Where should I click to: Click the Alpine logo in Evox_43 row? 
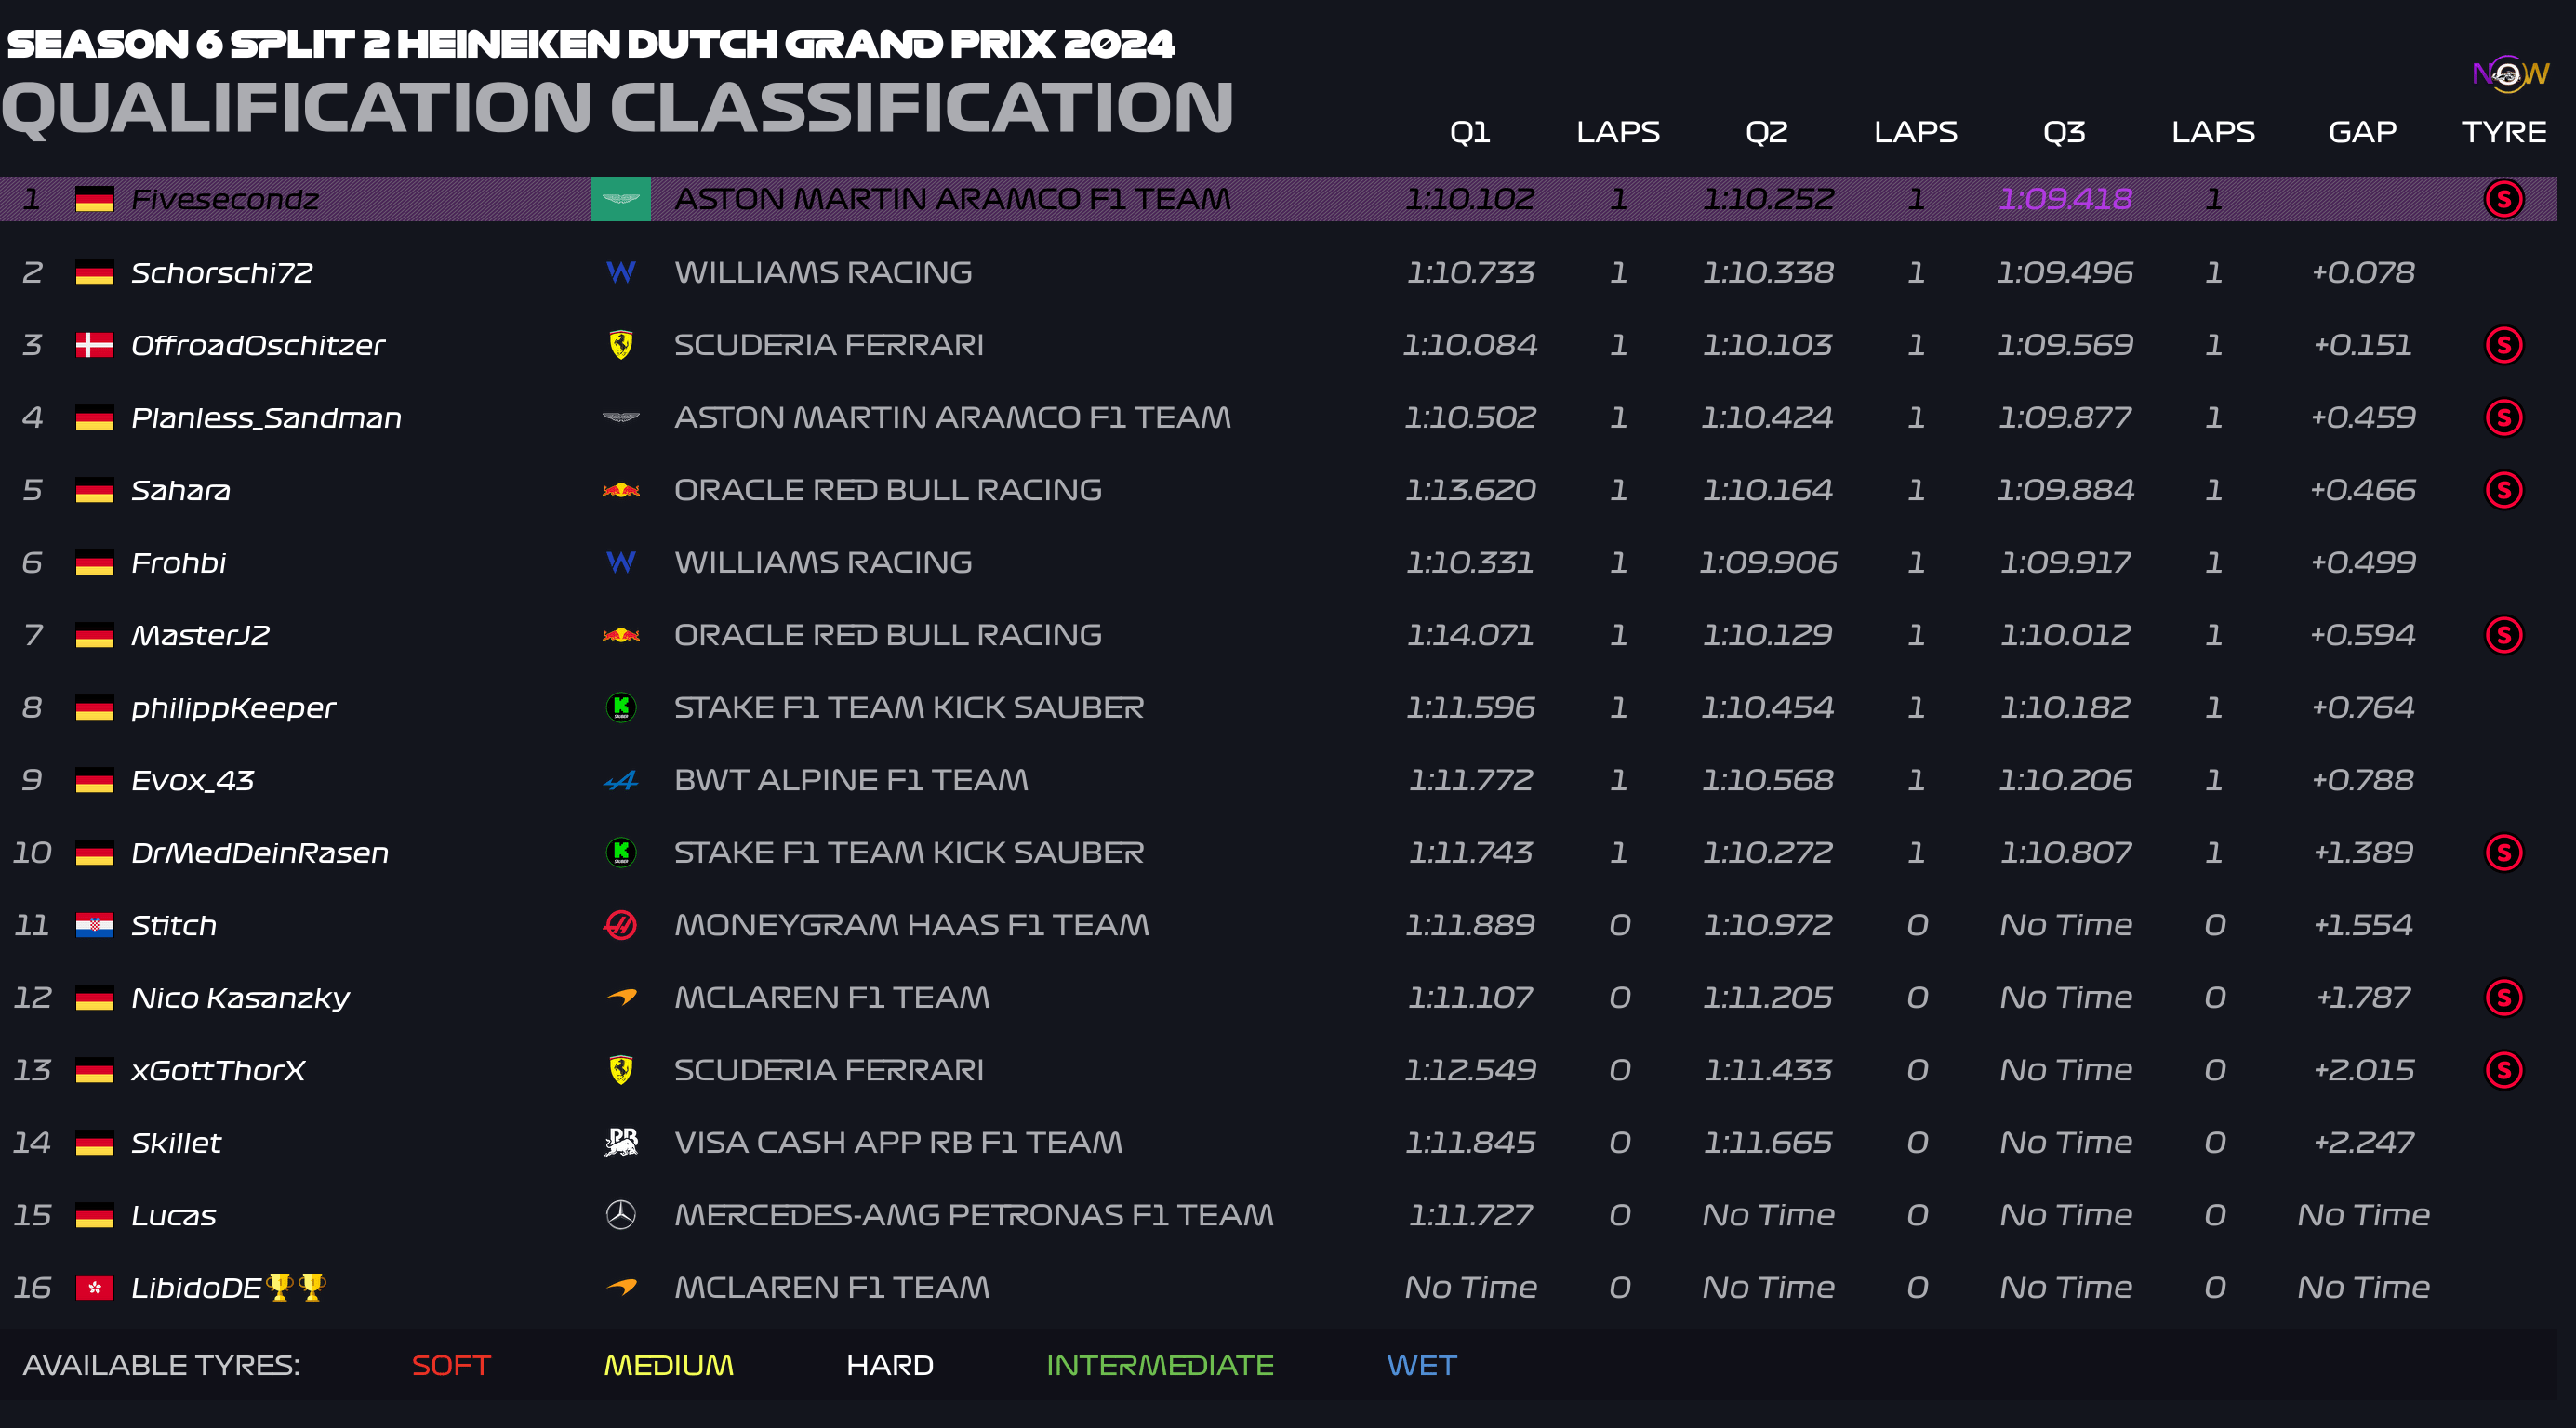(621, 780)
